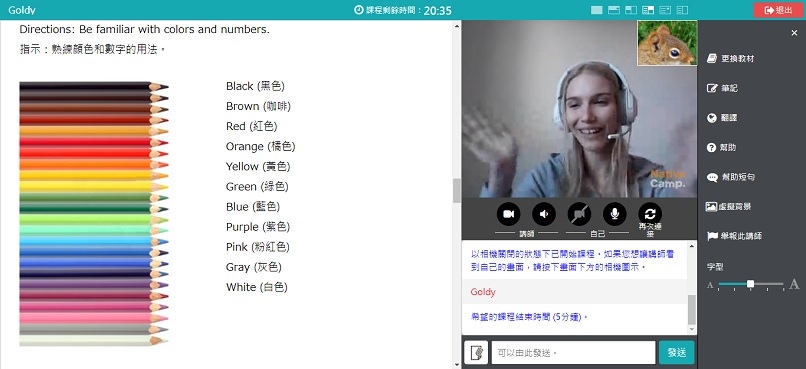The image size is (806, 369).
Task: Click the teacher's video feed
Action: click(579, 109)
